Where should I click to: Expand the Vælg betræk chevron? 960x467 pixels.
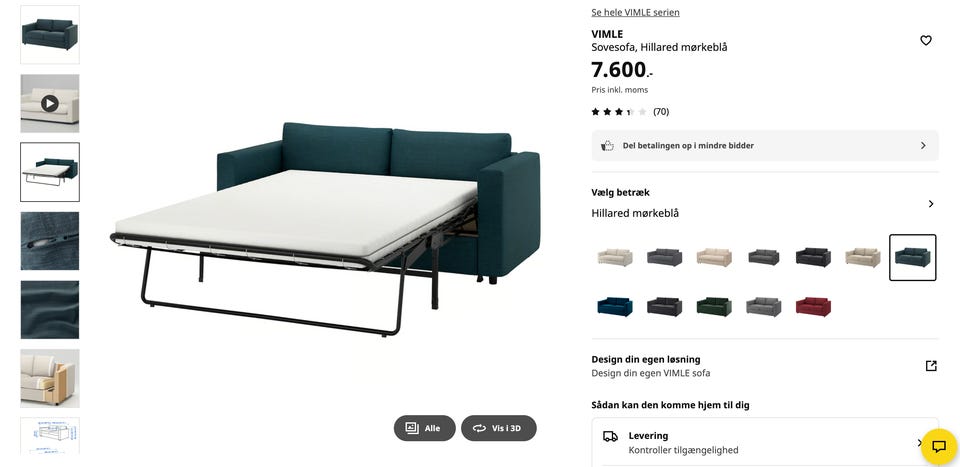(931, 204)
